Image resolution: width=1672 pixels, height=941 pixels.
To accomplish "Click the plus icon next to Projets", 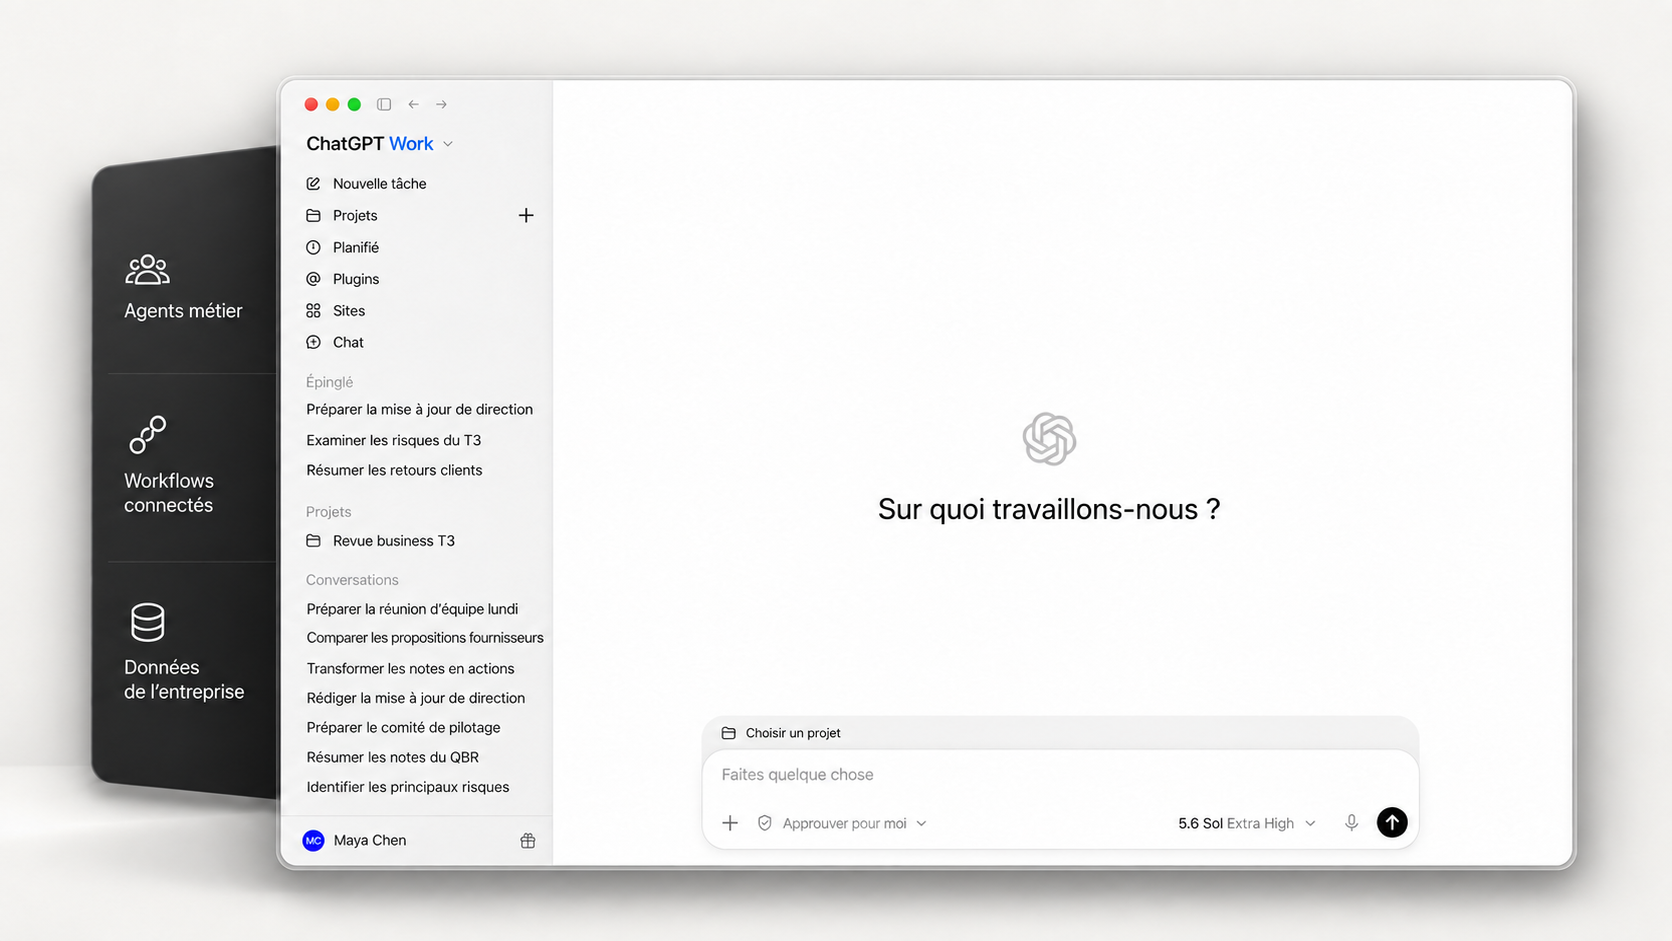I will point(526,215).
